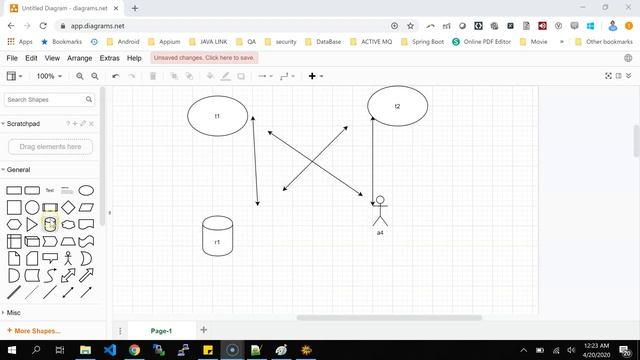The width and height of the screenshot is (640, 360).
Task: Select the Cylinder shape in palette
Action: tap(50, 224)
